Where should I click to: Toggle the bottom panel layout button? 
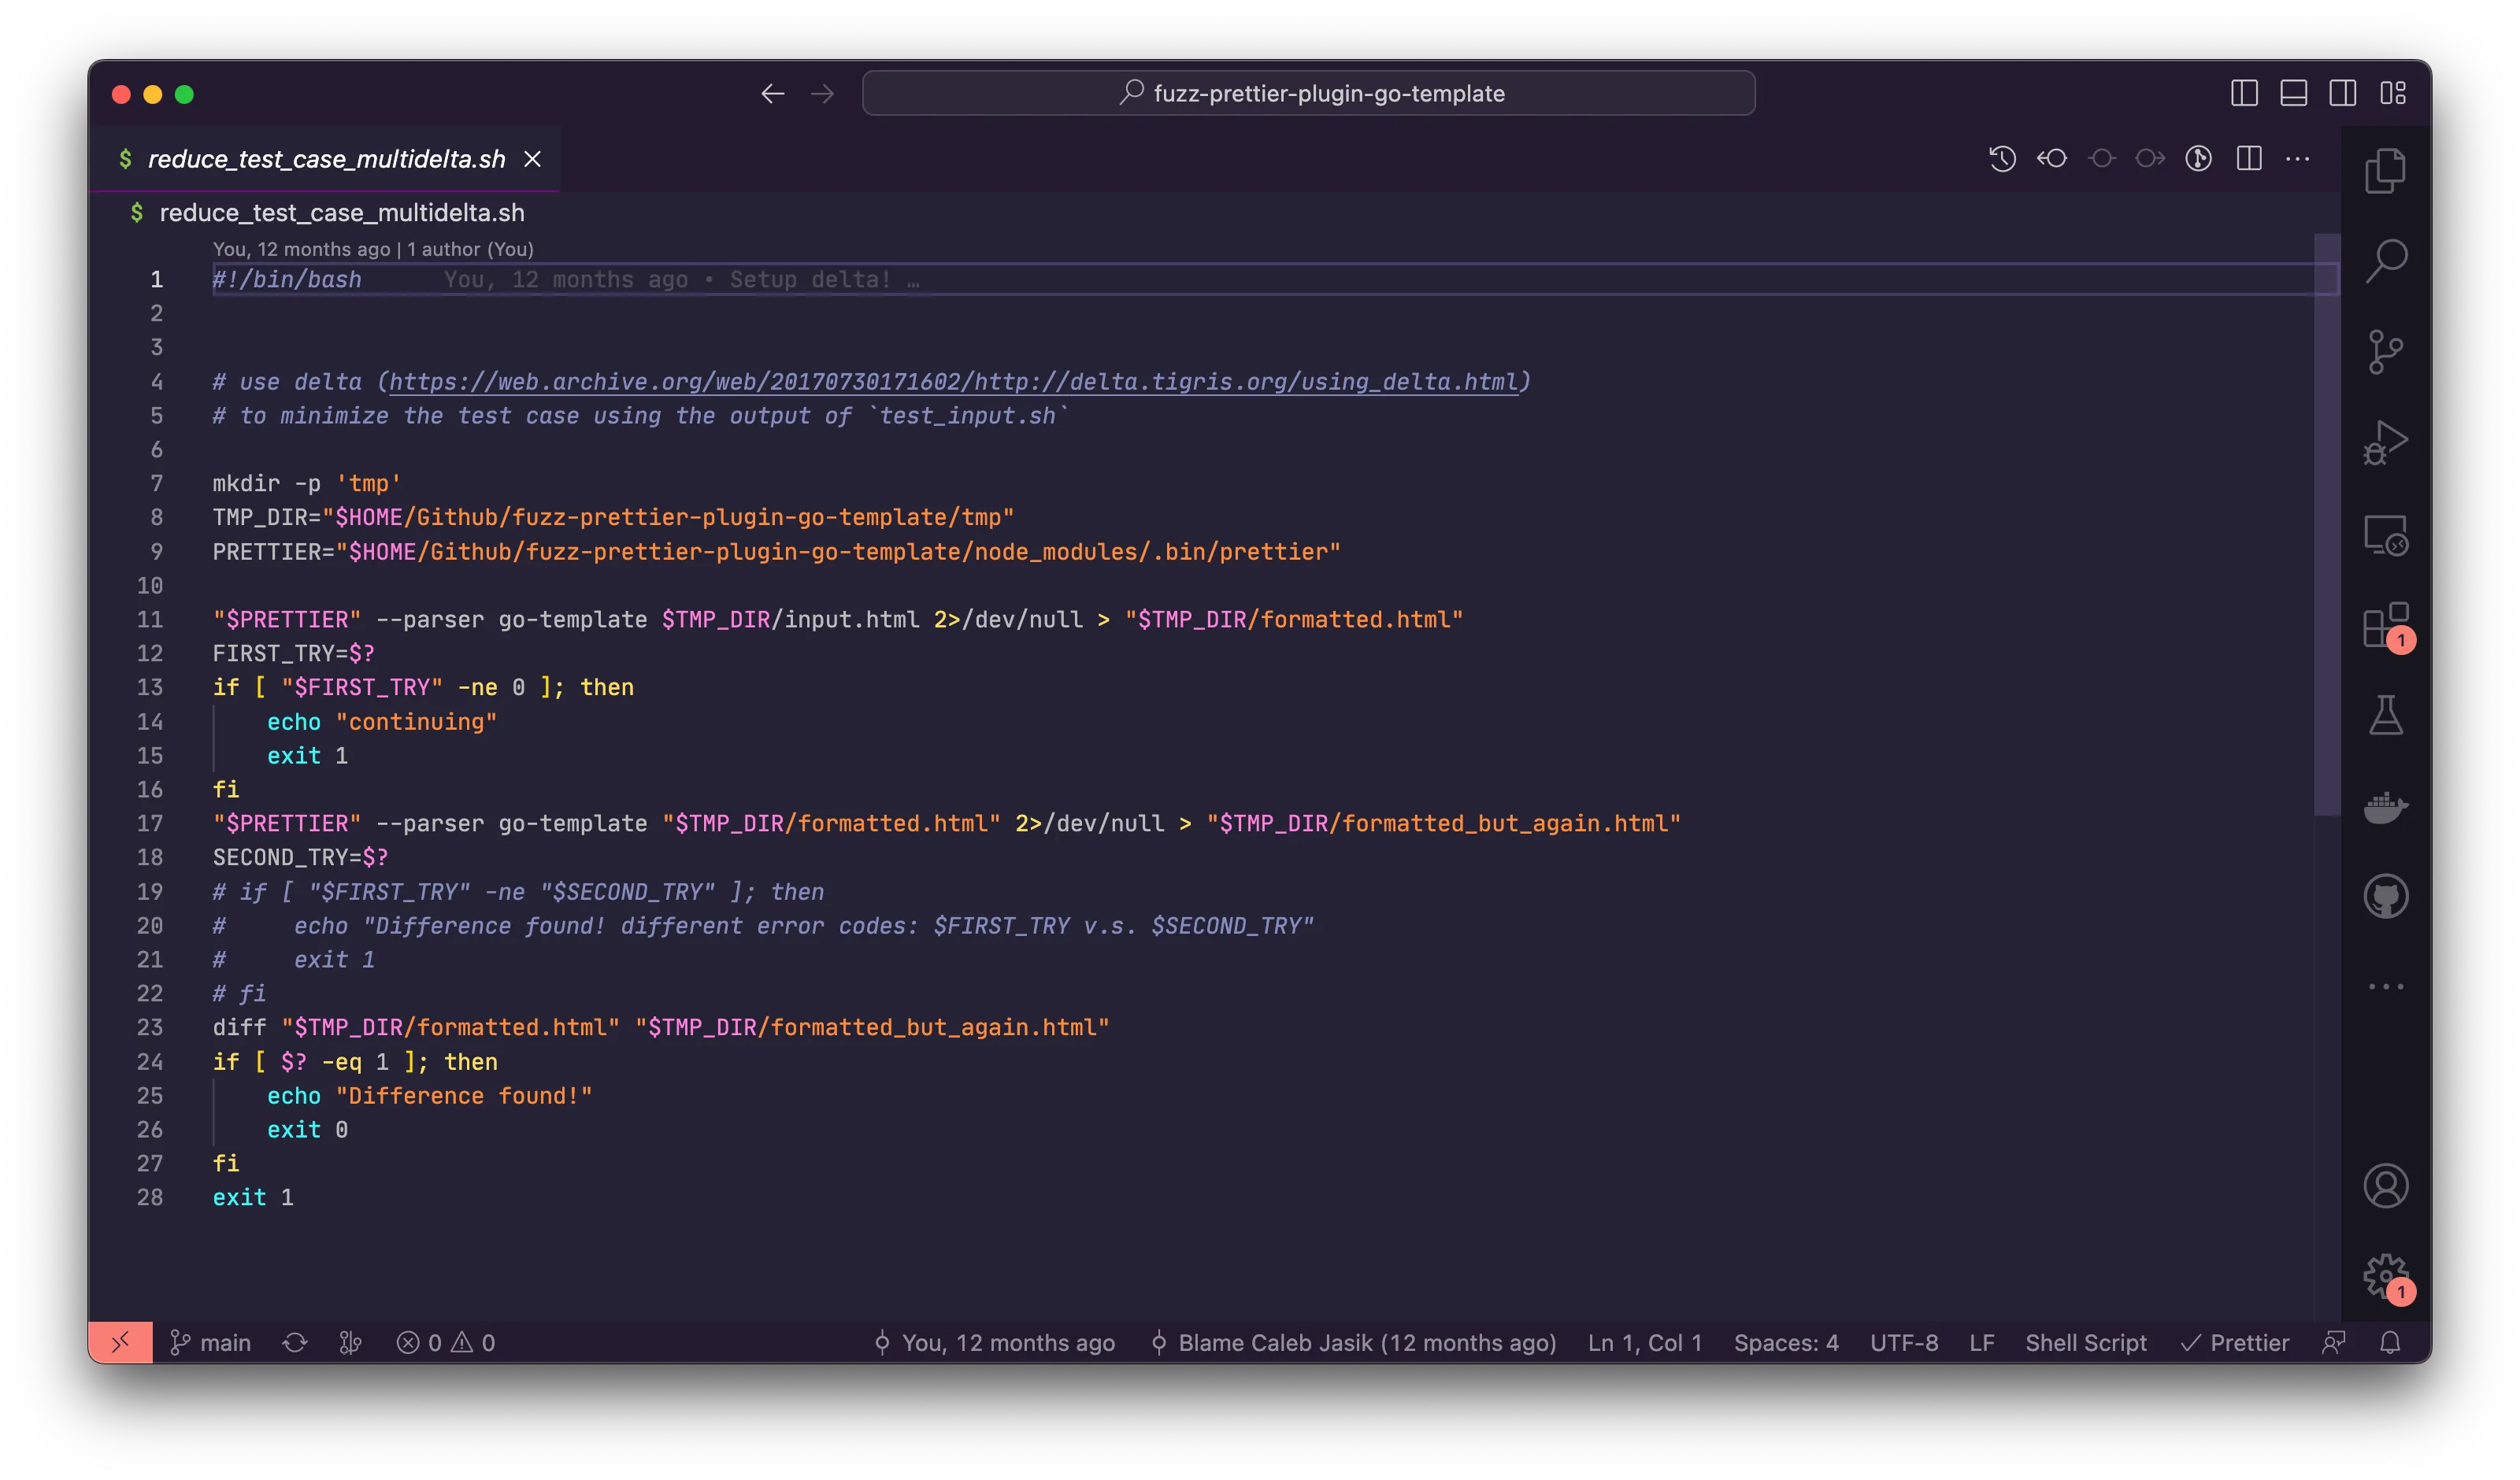coord(2293,93)
